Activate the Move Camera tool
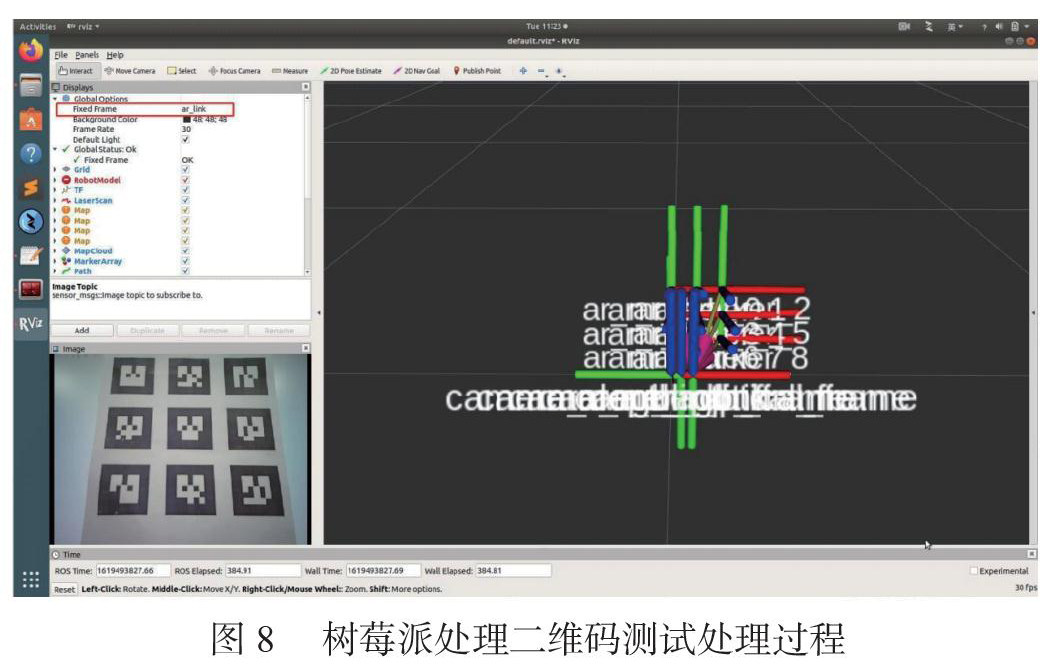The width and height of the screenshot is (1040, 665). click(x=130, y=71)
